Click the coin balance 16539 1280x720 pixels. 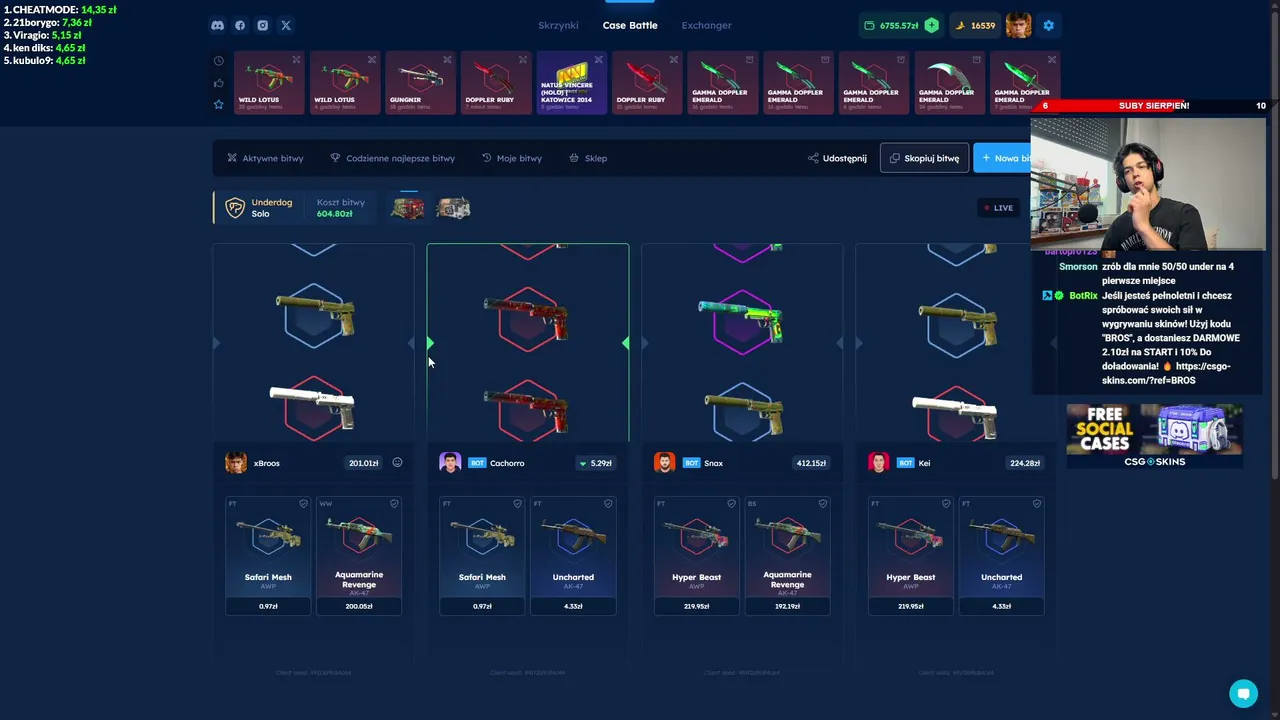coord(975,25)
